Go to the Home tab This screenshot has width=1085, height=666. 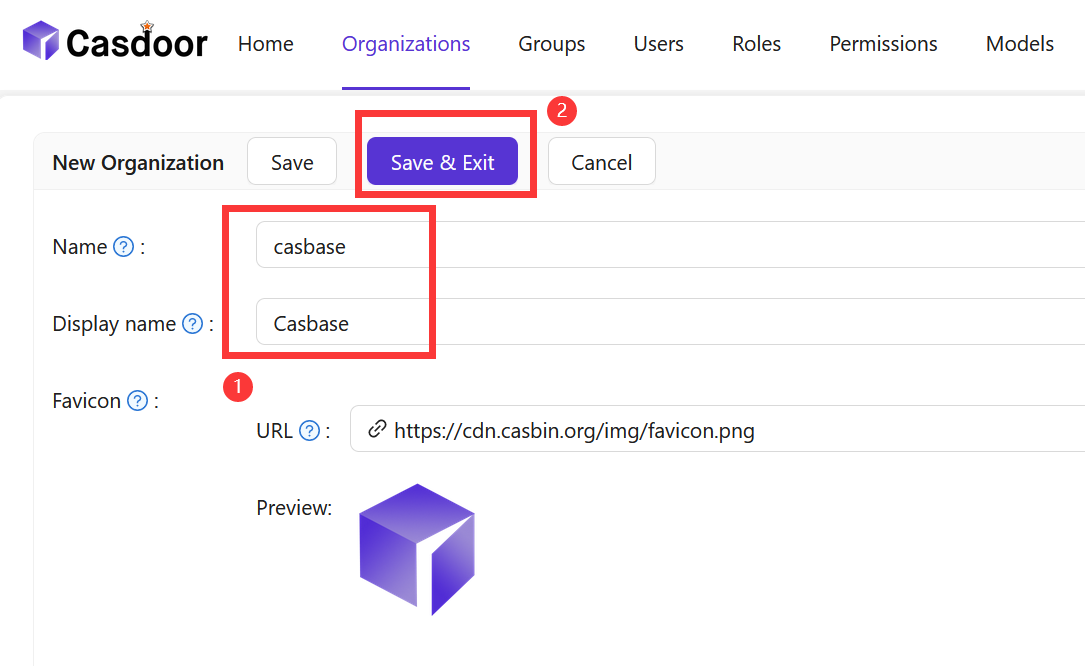pos(266,44)
